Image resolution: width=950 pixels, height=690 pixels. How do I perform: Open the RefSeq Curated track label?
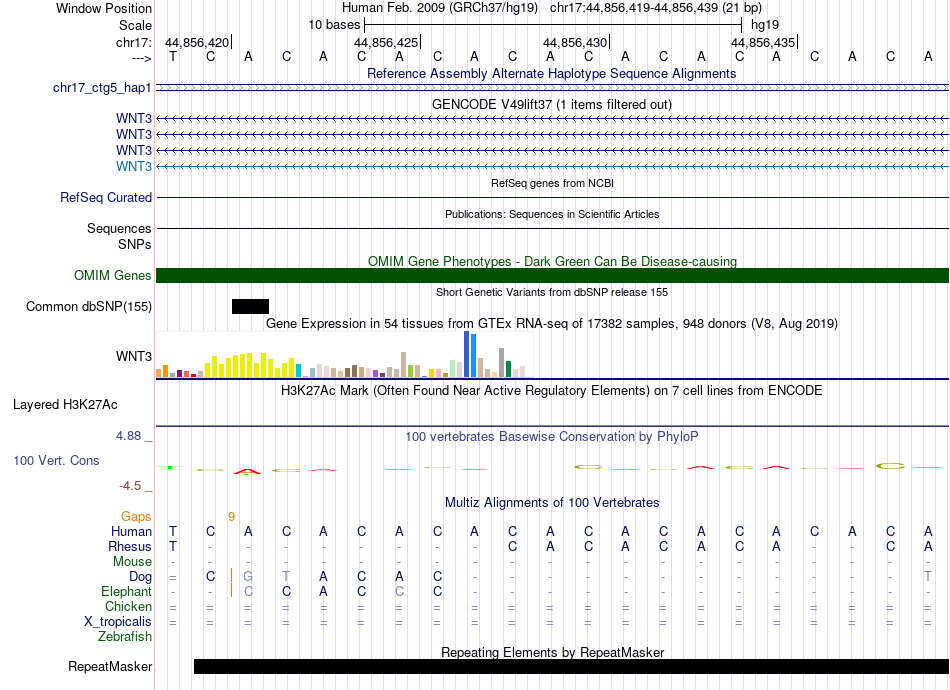point(106,197)
